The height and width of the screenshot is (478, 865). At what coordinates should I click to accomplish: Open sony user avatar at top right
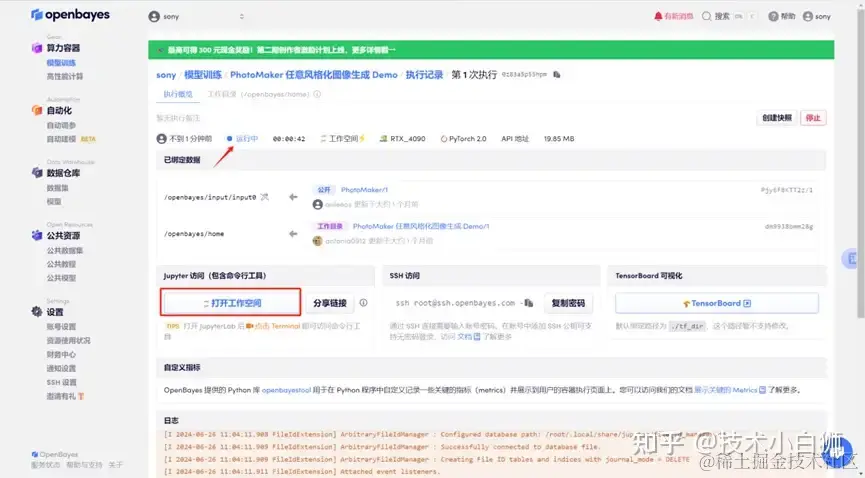pos(808,17)
